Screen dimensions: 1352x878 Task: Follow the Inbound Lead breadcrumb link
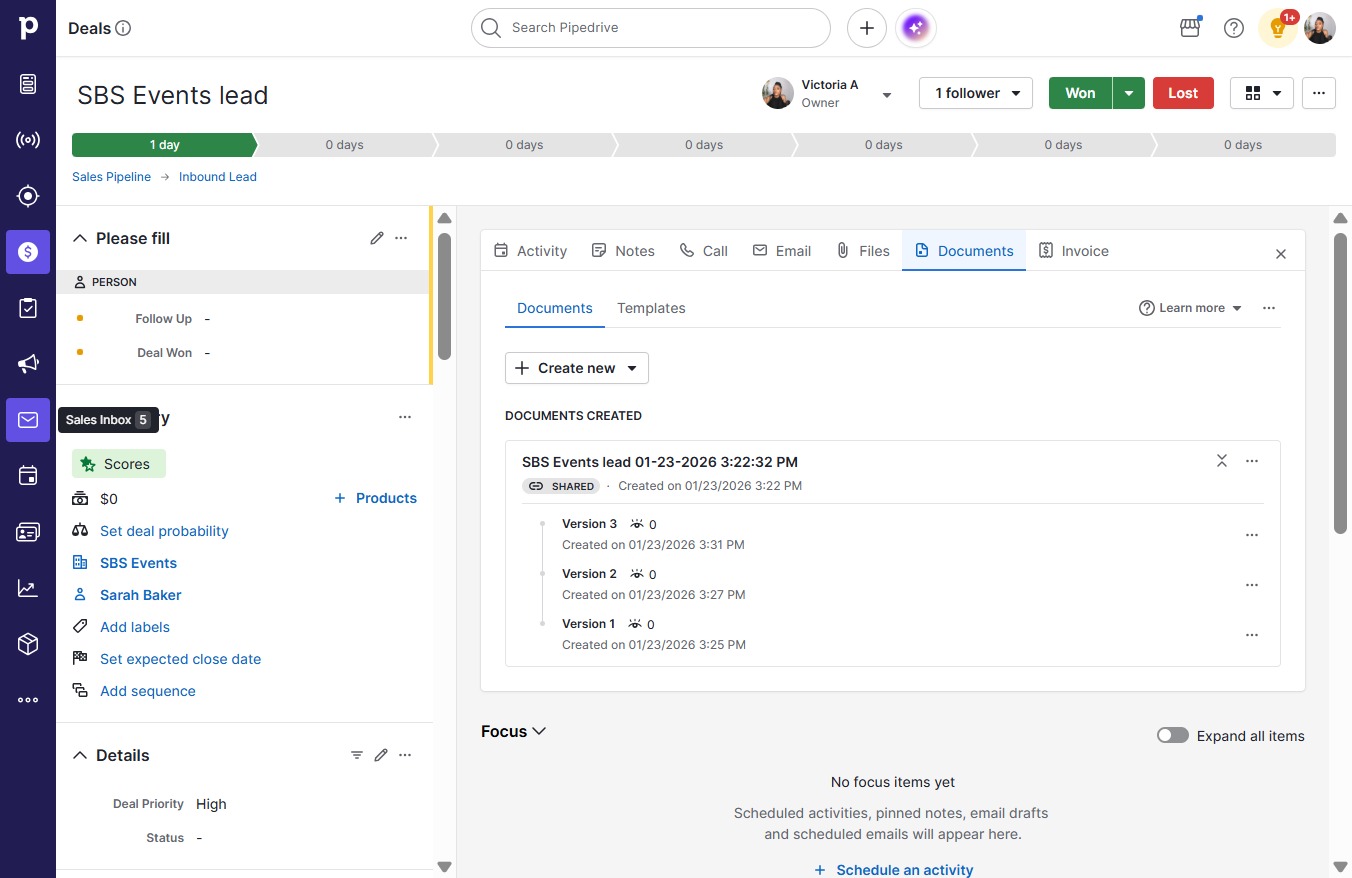tap(218, 177)
